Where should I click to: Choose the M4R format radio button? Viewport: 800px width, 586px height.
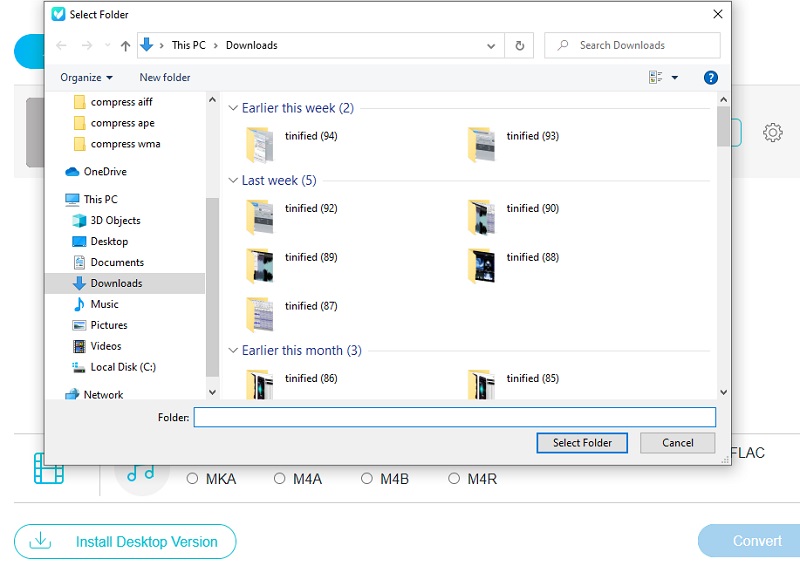pos(454,479)
